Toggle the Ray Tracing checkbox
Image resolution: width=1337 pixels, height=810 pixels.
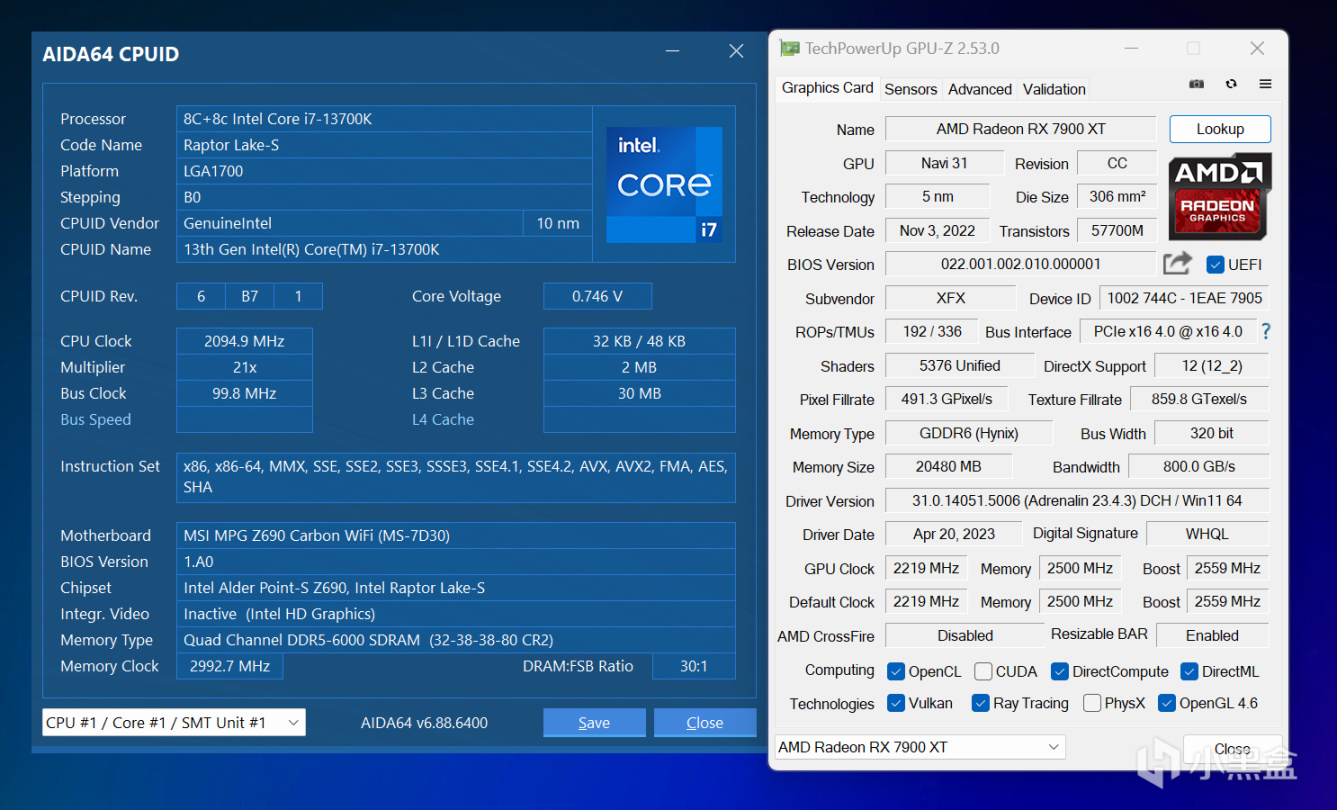point(981,704)
